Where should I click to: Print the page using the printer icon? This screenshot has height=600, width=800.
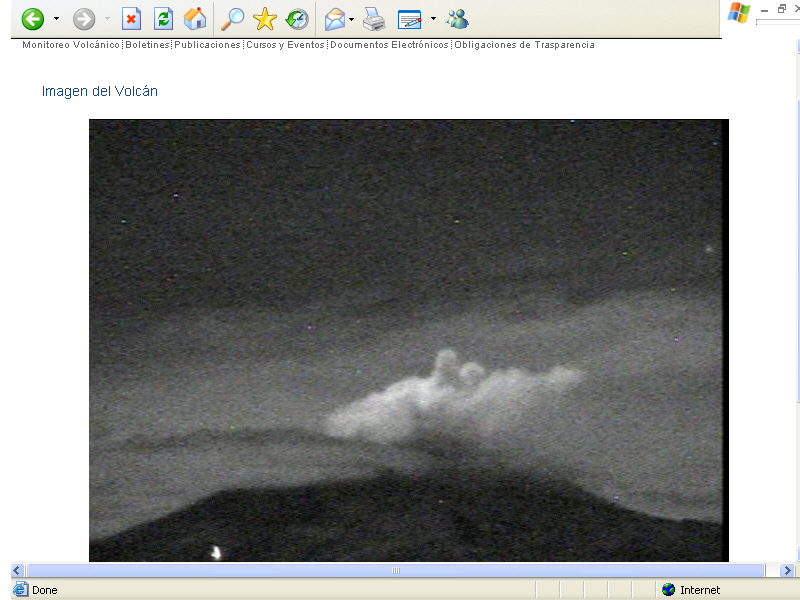tap(374, 18)
